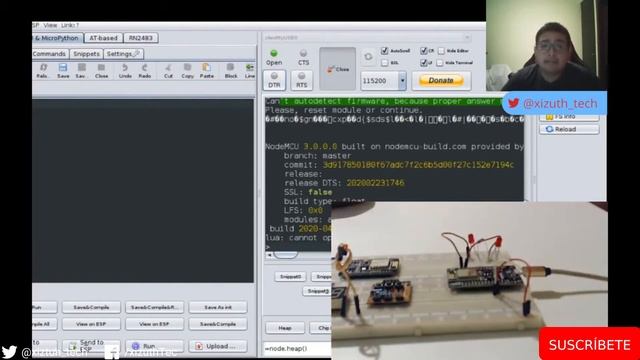
Task: Click the release DTS value 202002231746
Action: (375, 183)
